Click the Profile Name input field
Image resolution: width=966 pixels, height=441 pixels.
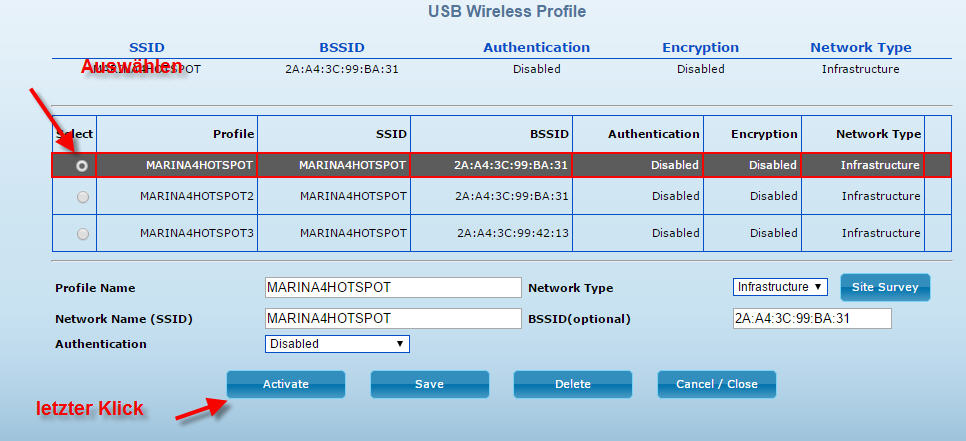393,287
